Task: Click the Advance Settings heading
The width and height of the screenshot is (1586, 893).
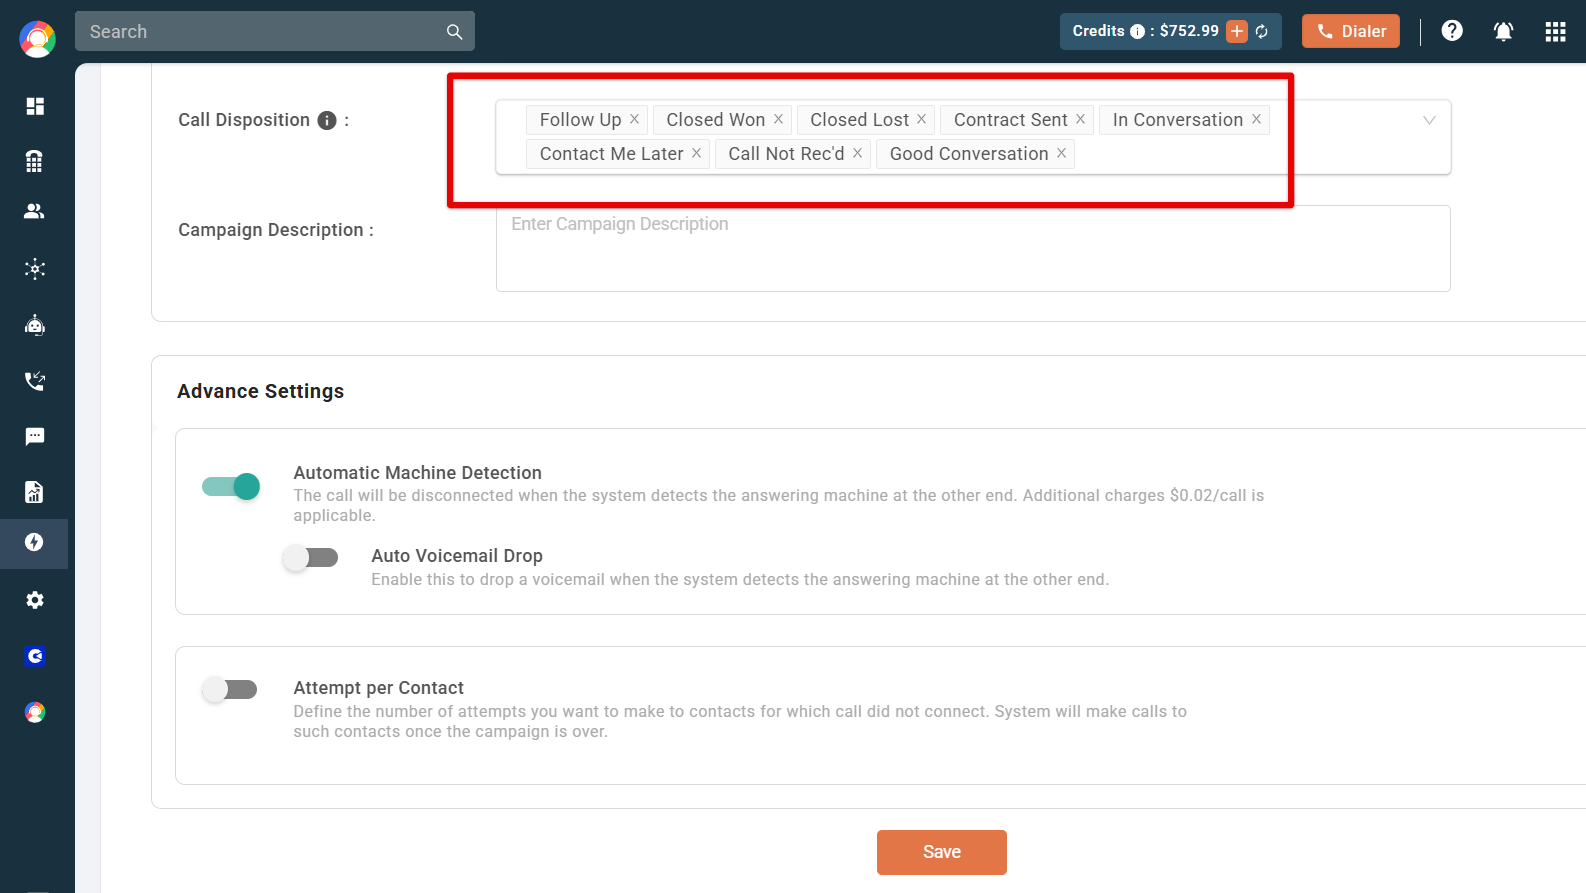Action: coord(261,391)
